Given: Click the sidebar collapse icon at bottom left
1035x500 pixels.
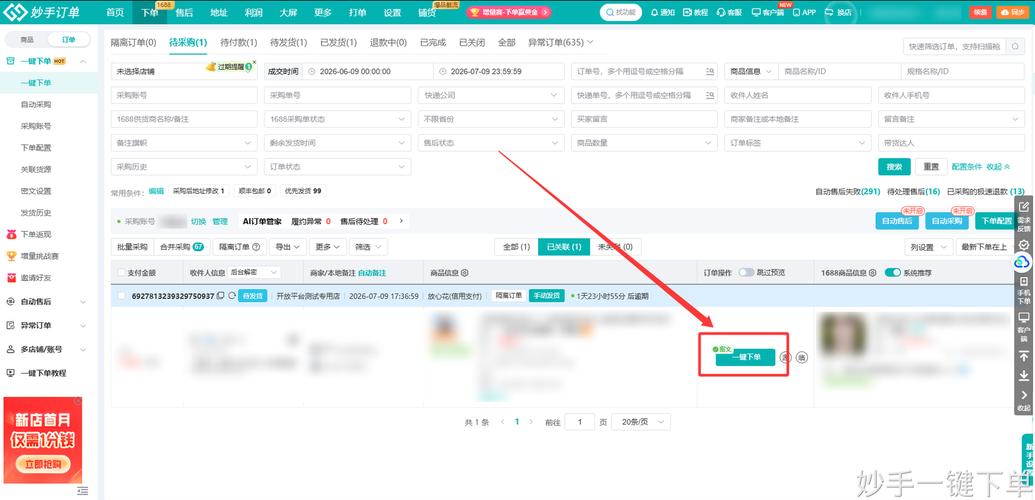Looking at the screenshot, I should [83, 491].
